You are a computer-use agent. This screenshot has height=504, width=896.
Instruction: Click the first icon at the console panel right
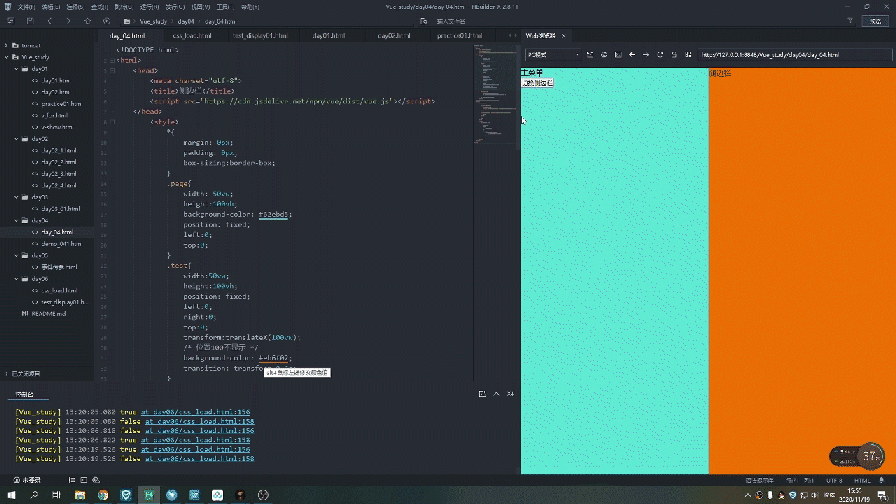coord(482,394)
